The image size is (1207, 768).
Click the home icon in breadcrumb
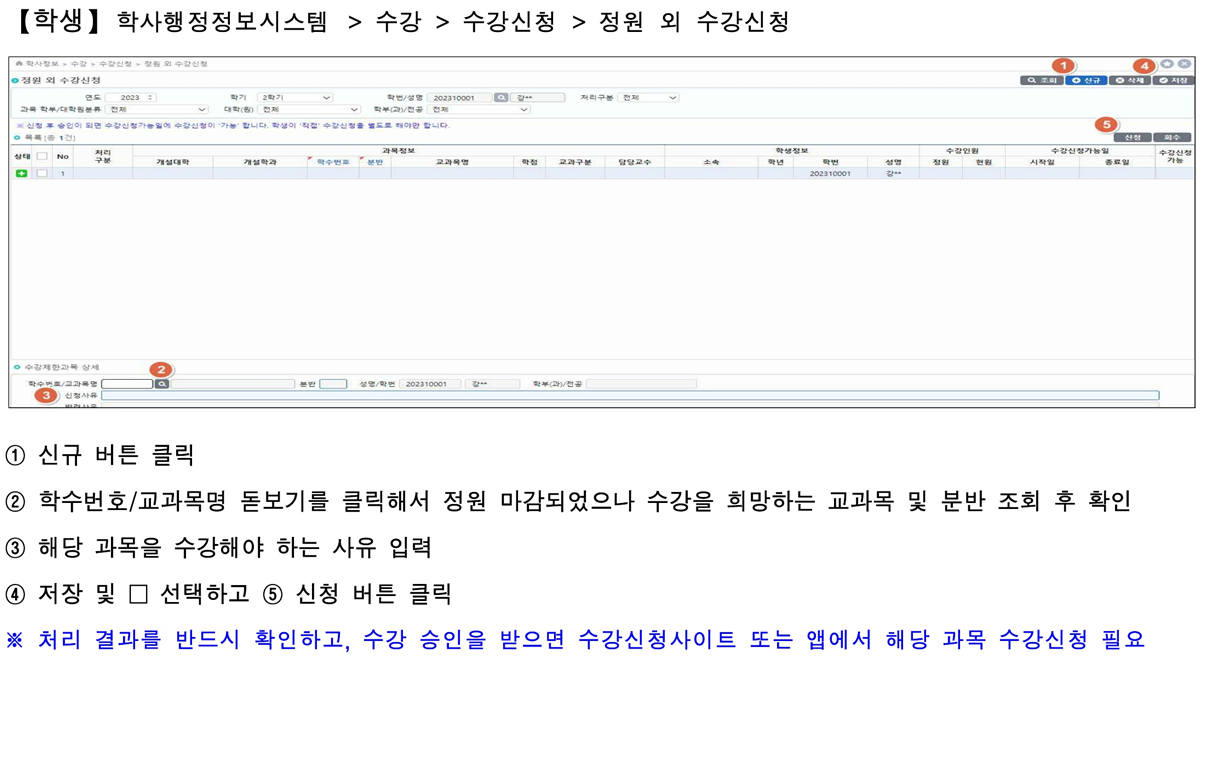pos(18,64)
